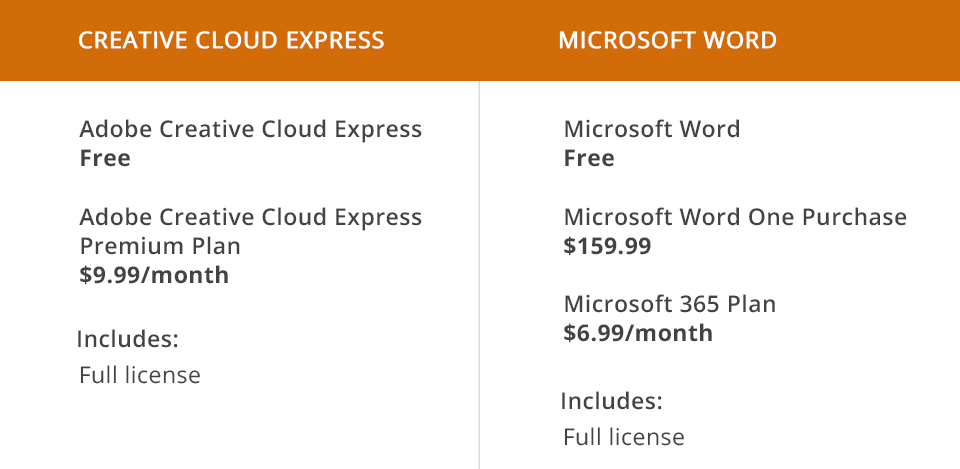The height and width of the screenshot is (469, 960).
Task: Click the CREATIVE CLOUD EXPRESS column heading
Action: [x=231, y=41]
